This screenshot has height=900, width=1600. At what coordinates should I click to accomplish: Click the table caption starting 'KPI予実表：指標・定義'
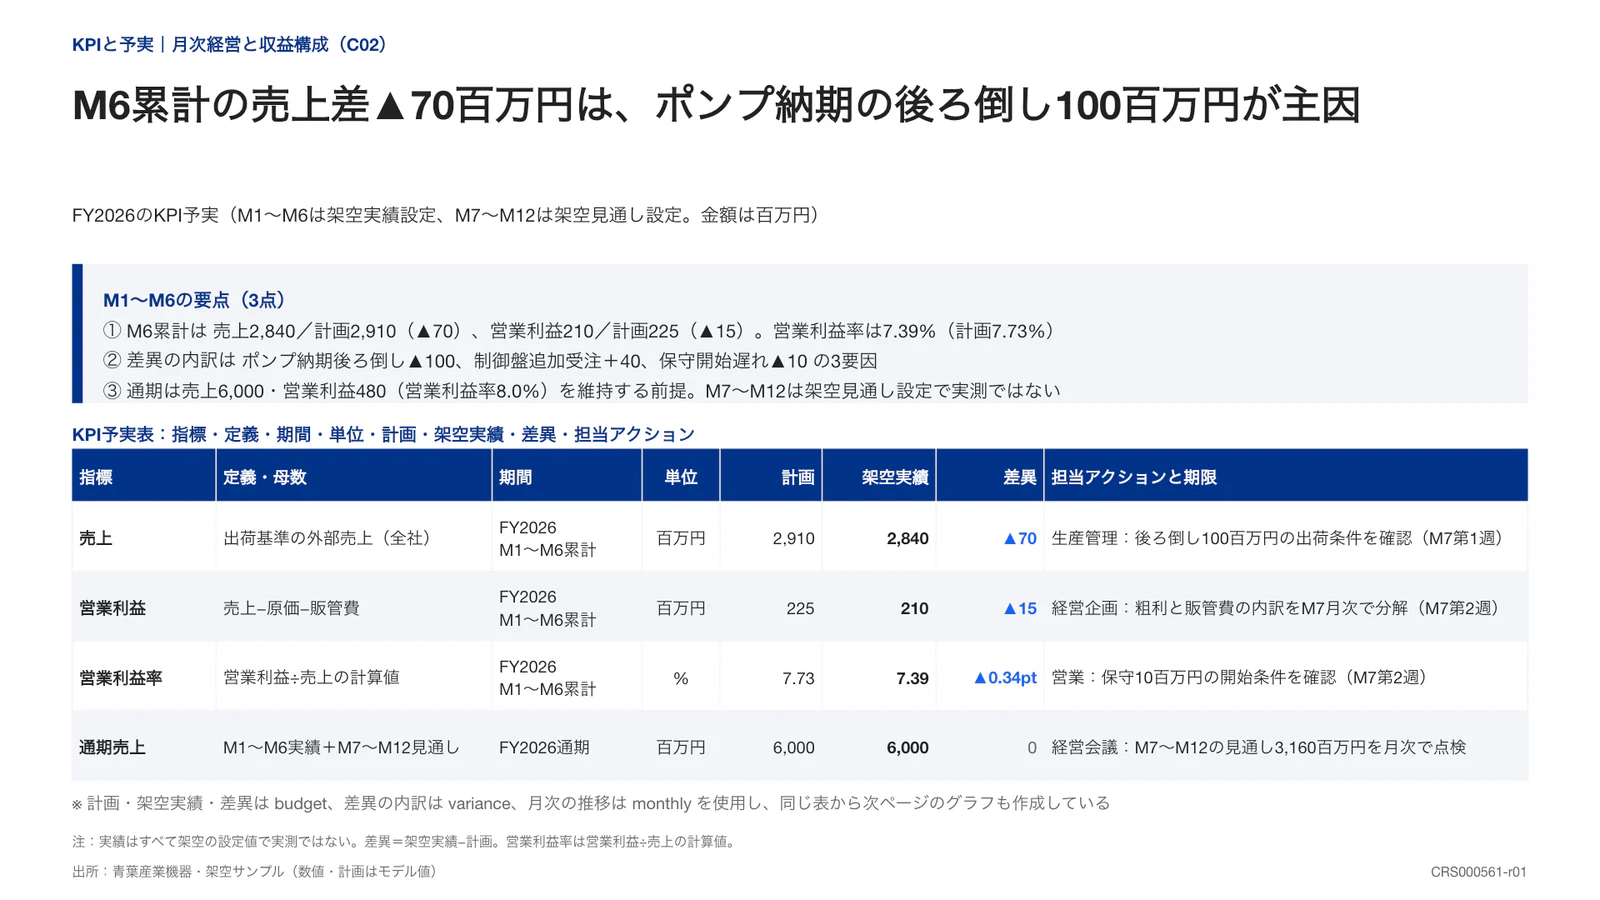383,434
